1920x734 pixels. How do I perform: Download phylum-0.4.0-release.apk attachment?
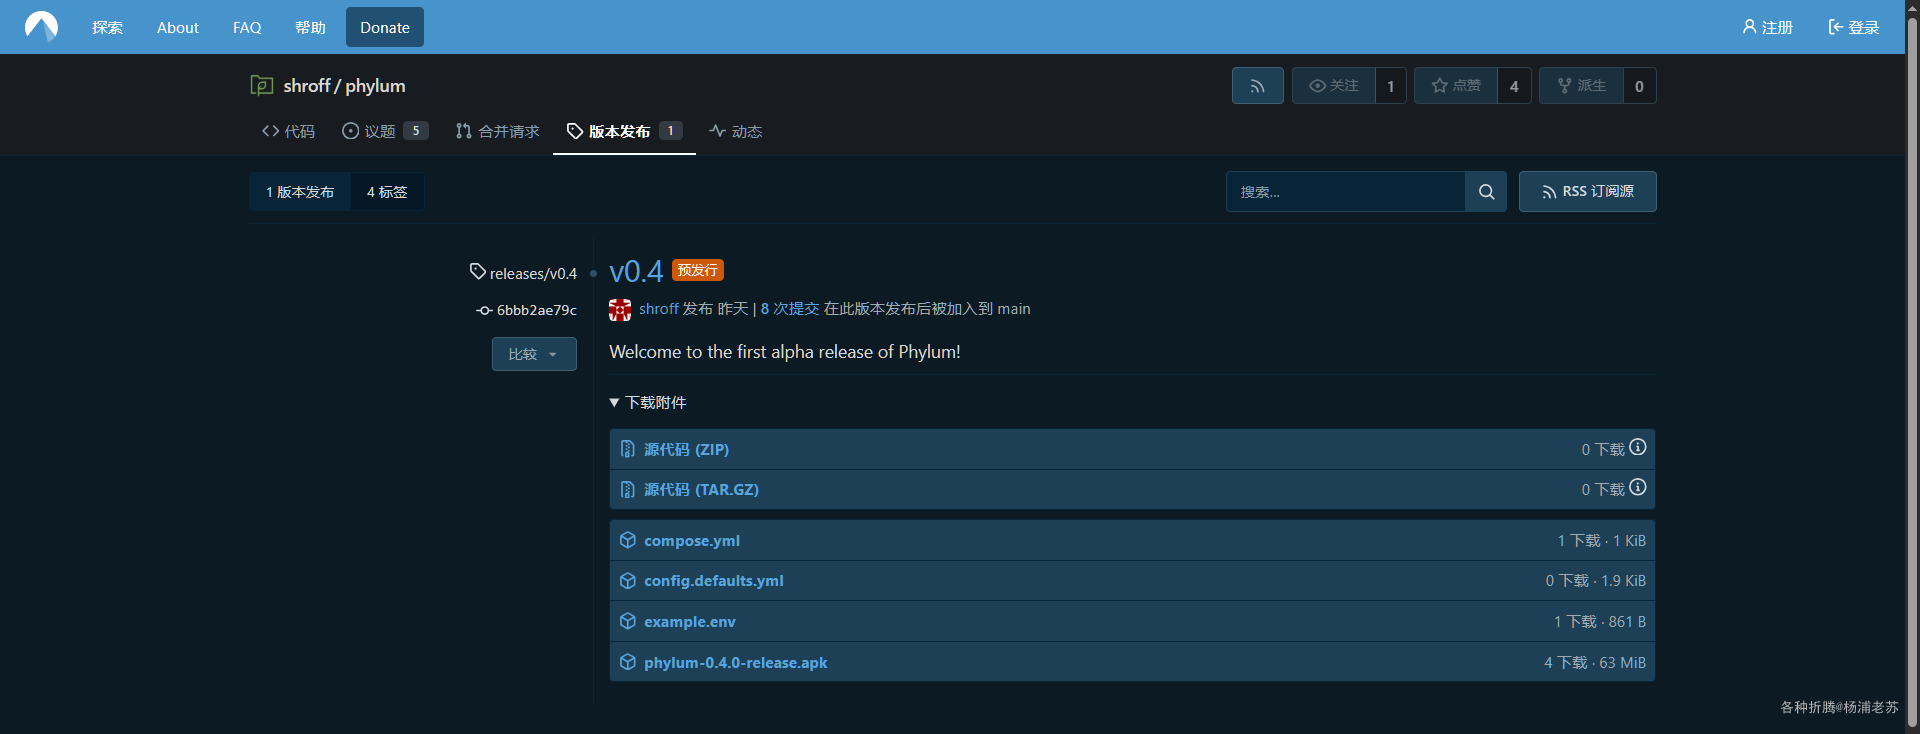pyautogui.click(x=736, y=662)
